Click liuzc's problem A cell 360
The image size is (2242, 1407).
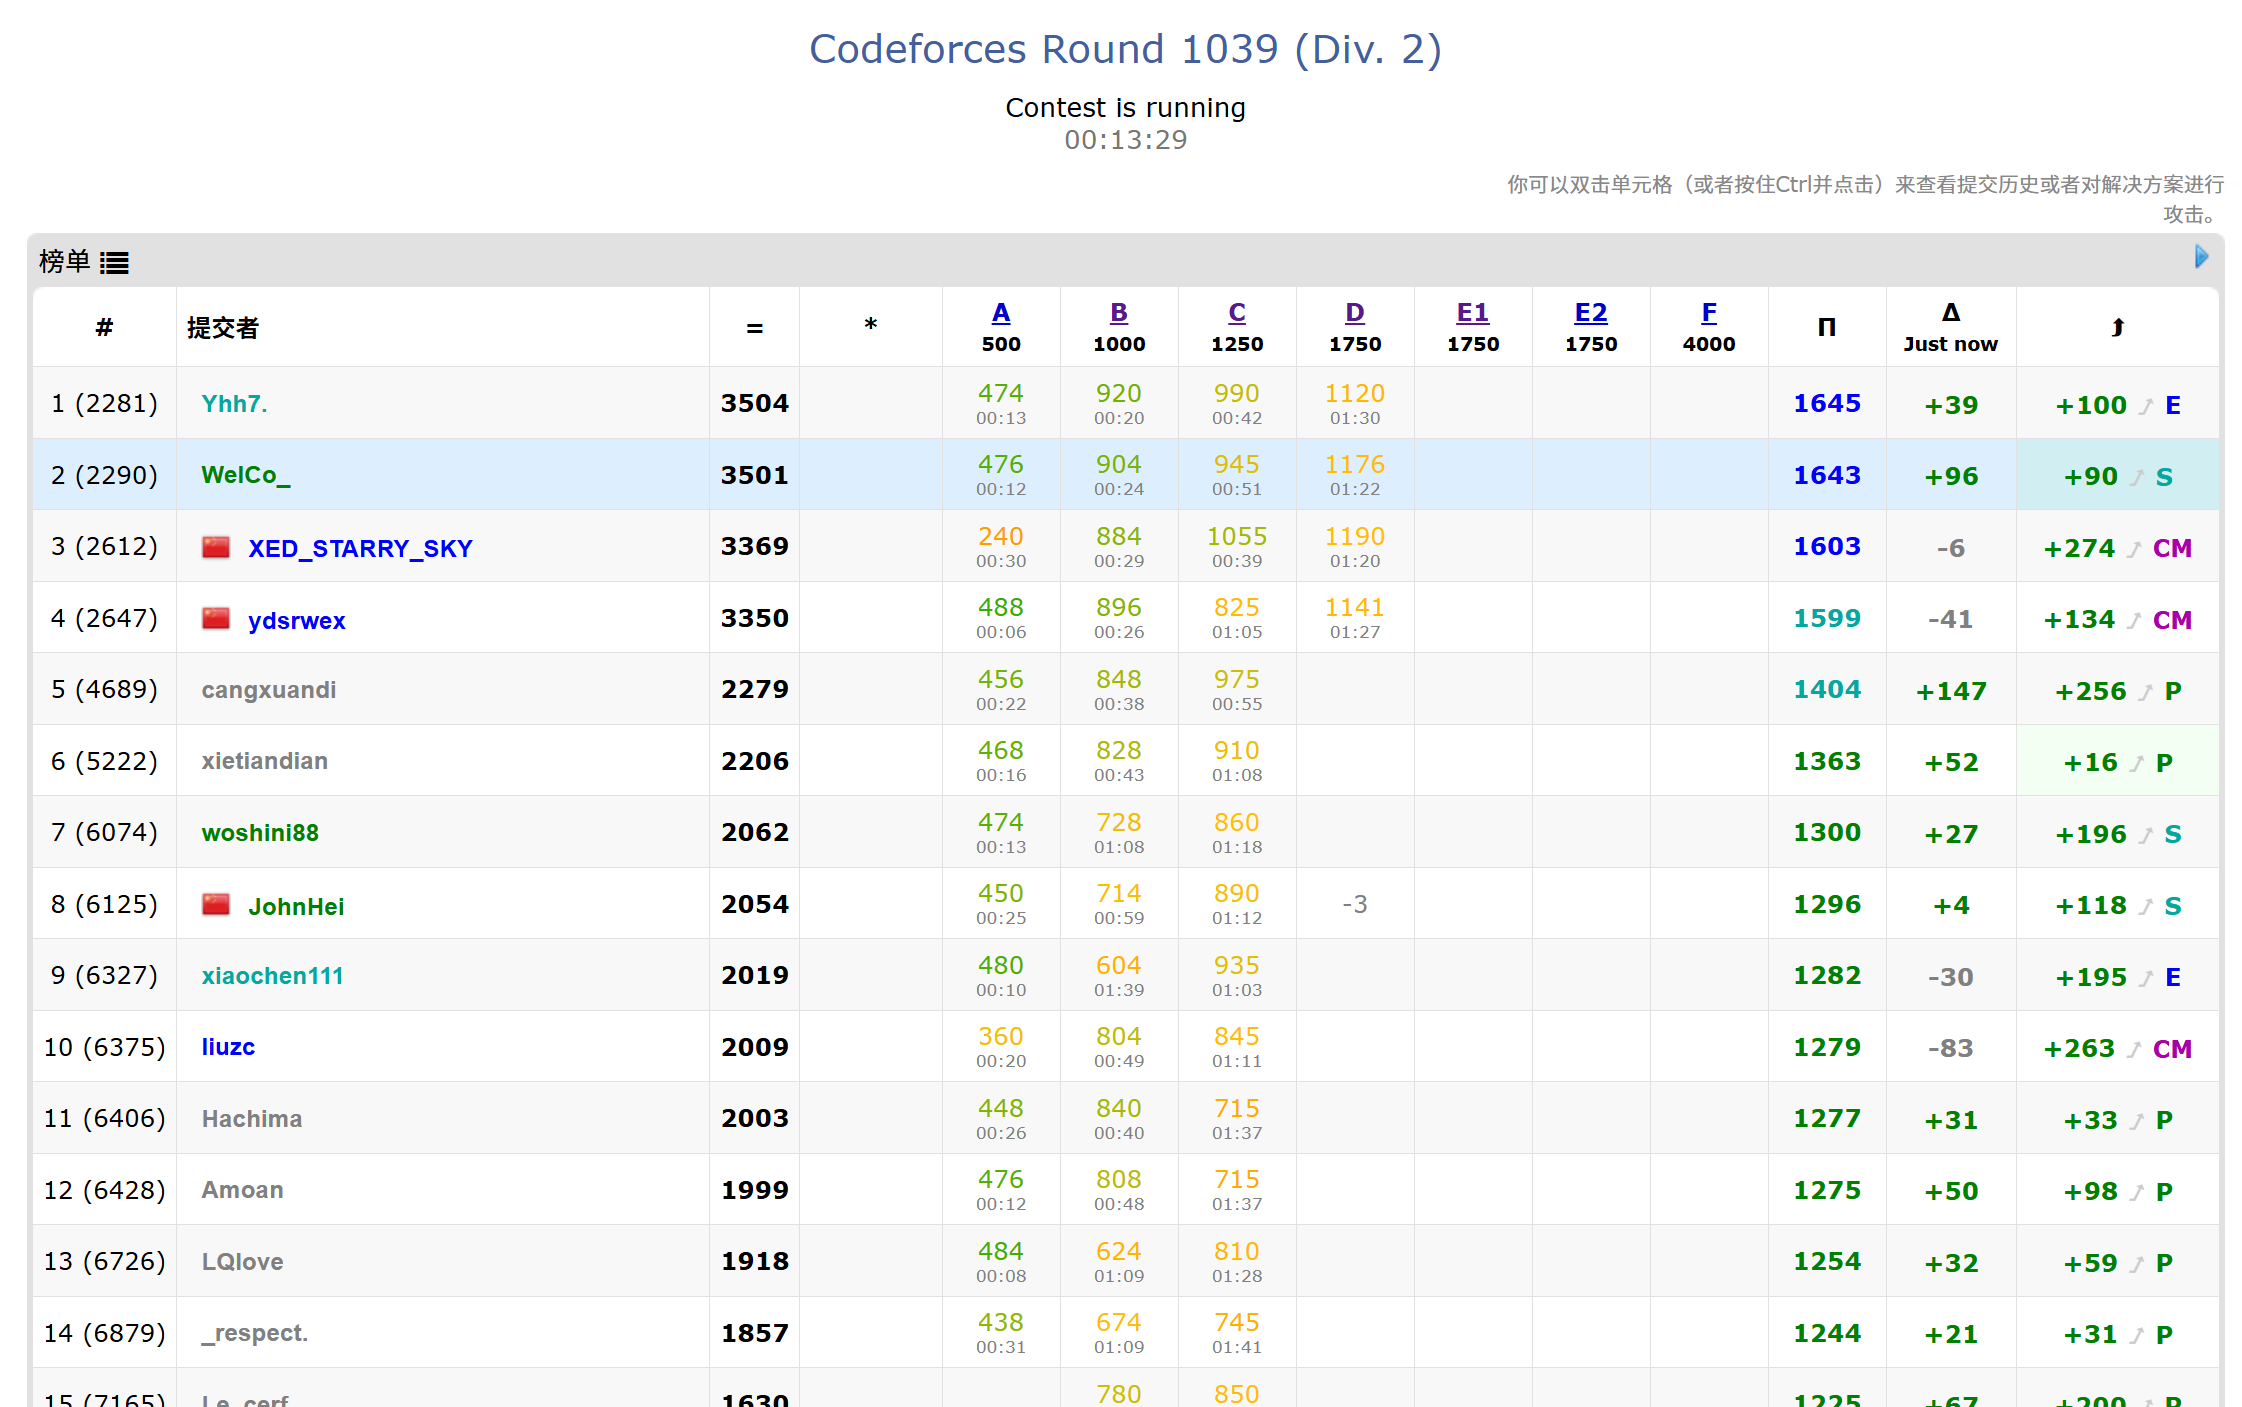coord(1000,1047)
